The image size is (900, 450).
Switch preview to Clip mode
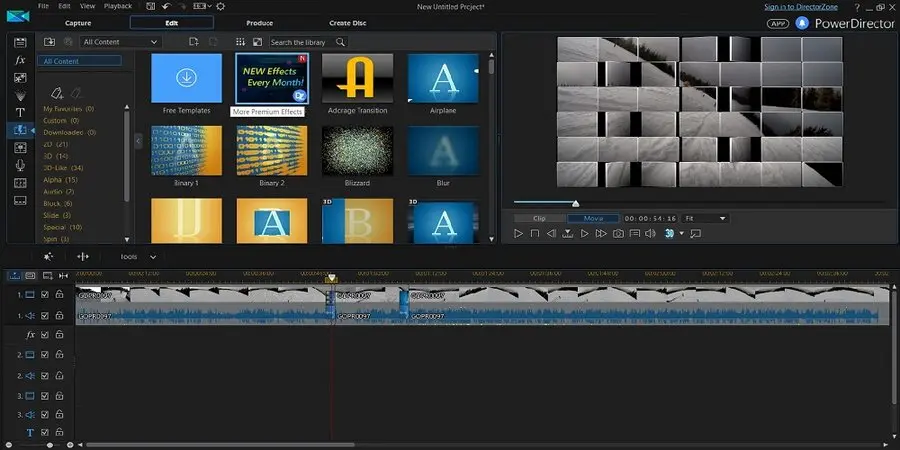(x=539, y=218)
